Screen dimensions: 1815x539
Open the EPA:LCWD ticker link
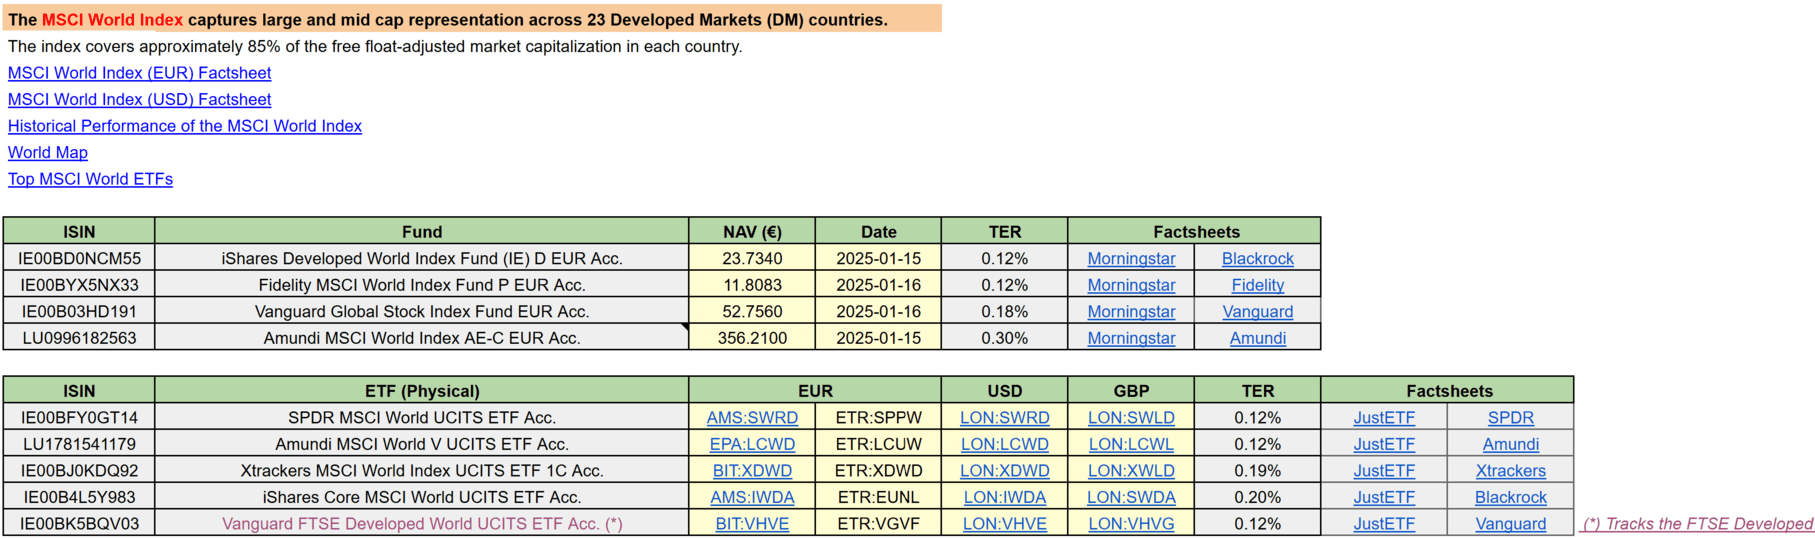coord(752,444)
